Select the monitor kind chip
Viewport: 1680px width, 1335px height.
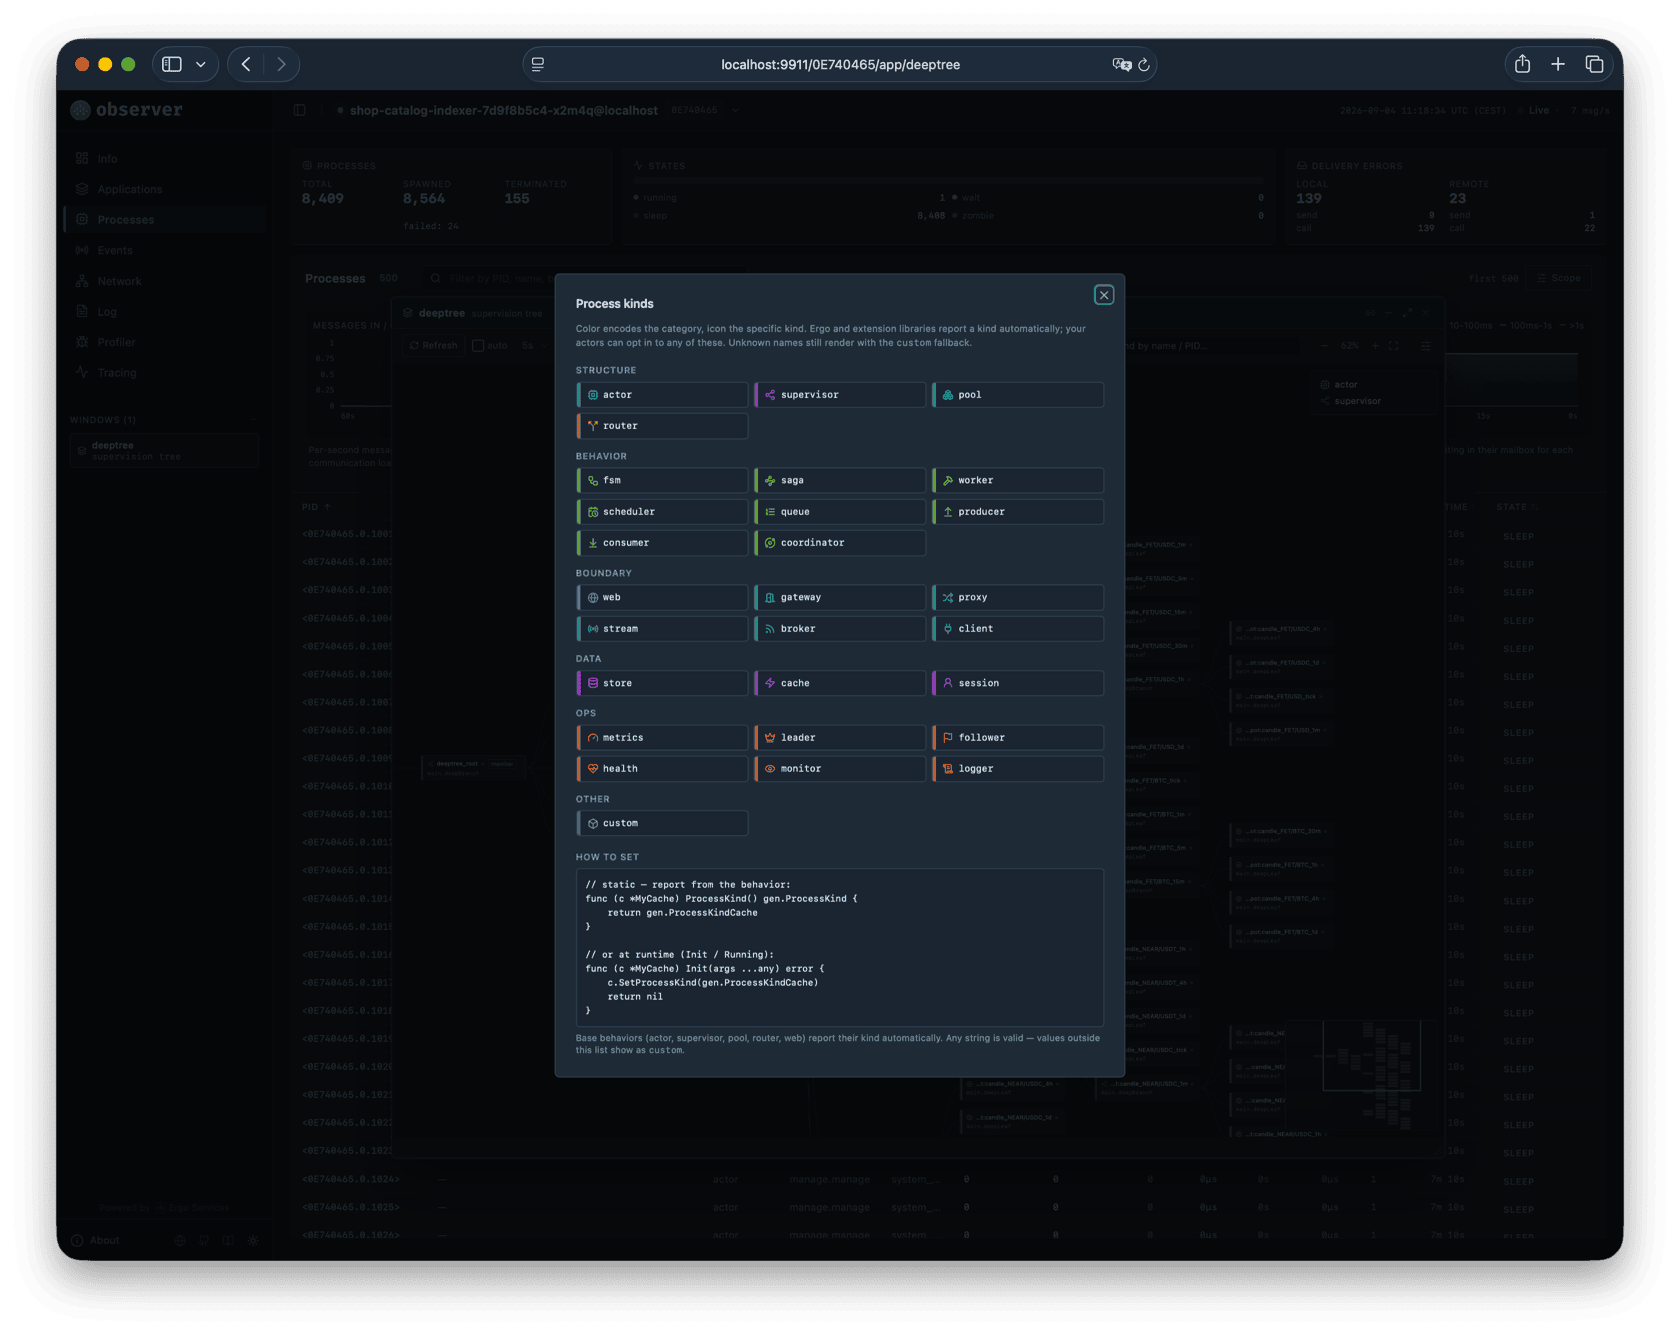[x=840, y=769]
